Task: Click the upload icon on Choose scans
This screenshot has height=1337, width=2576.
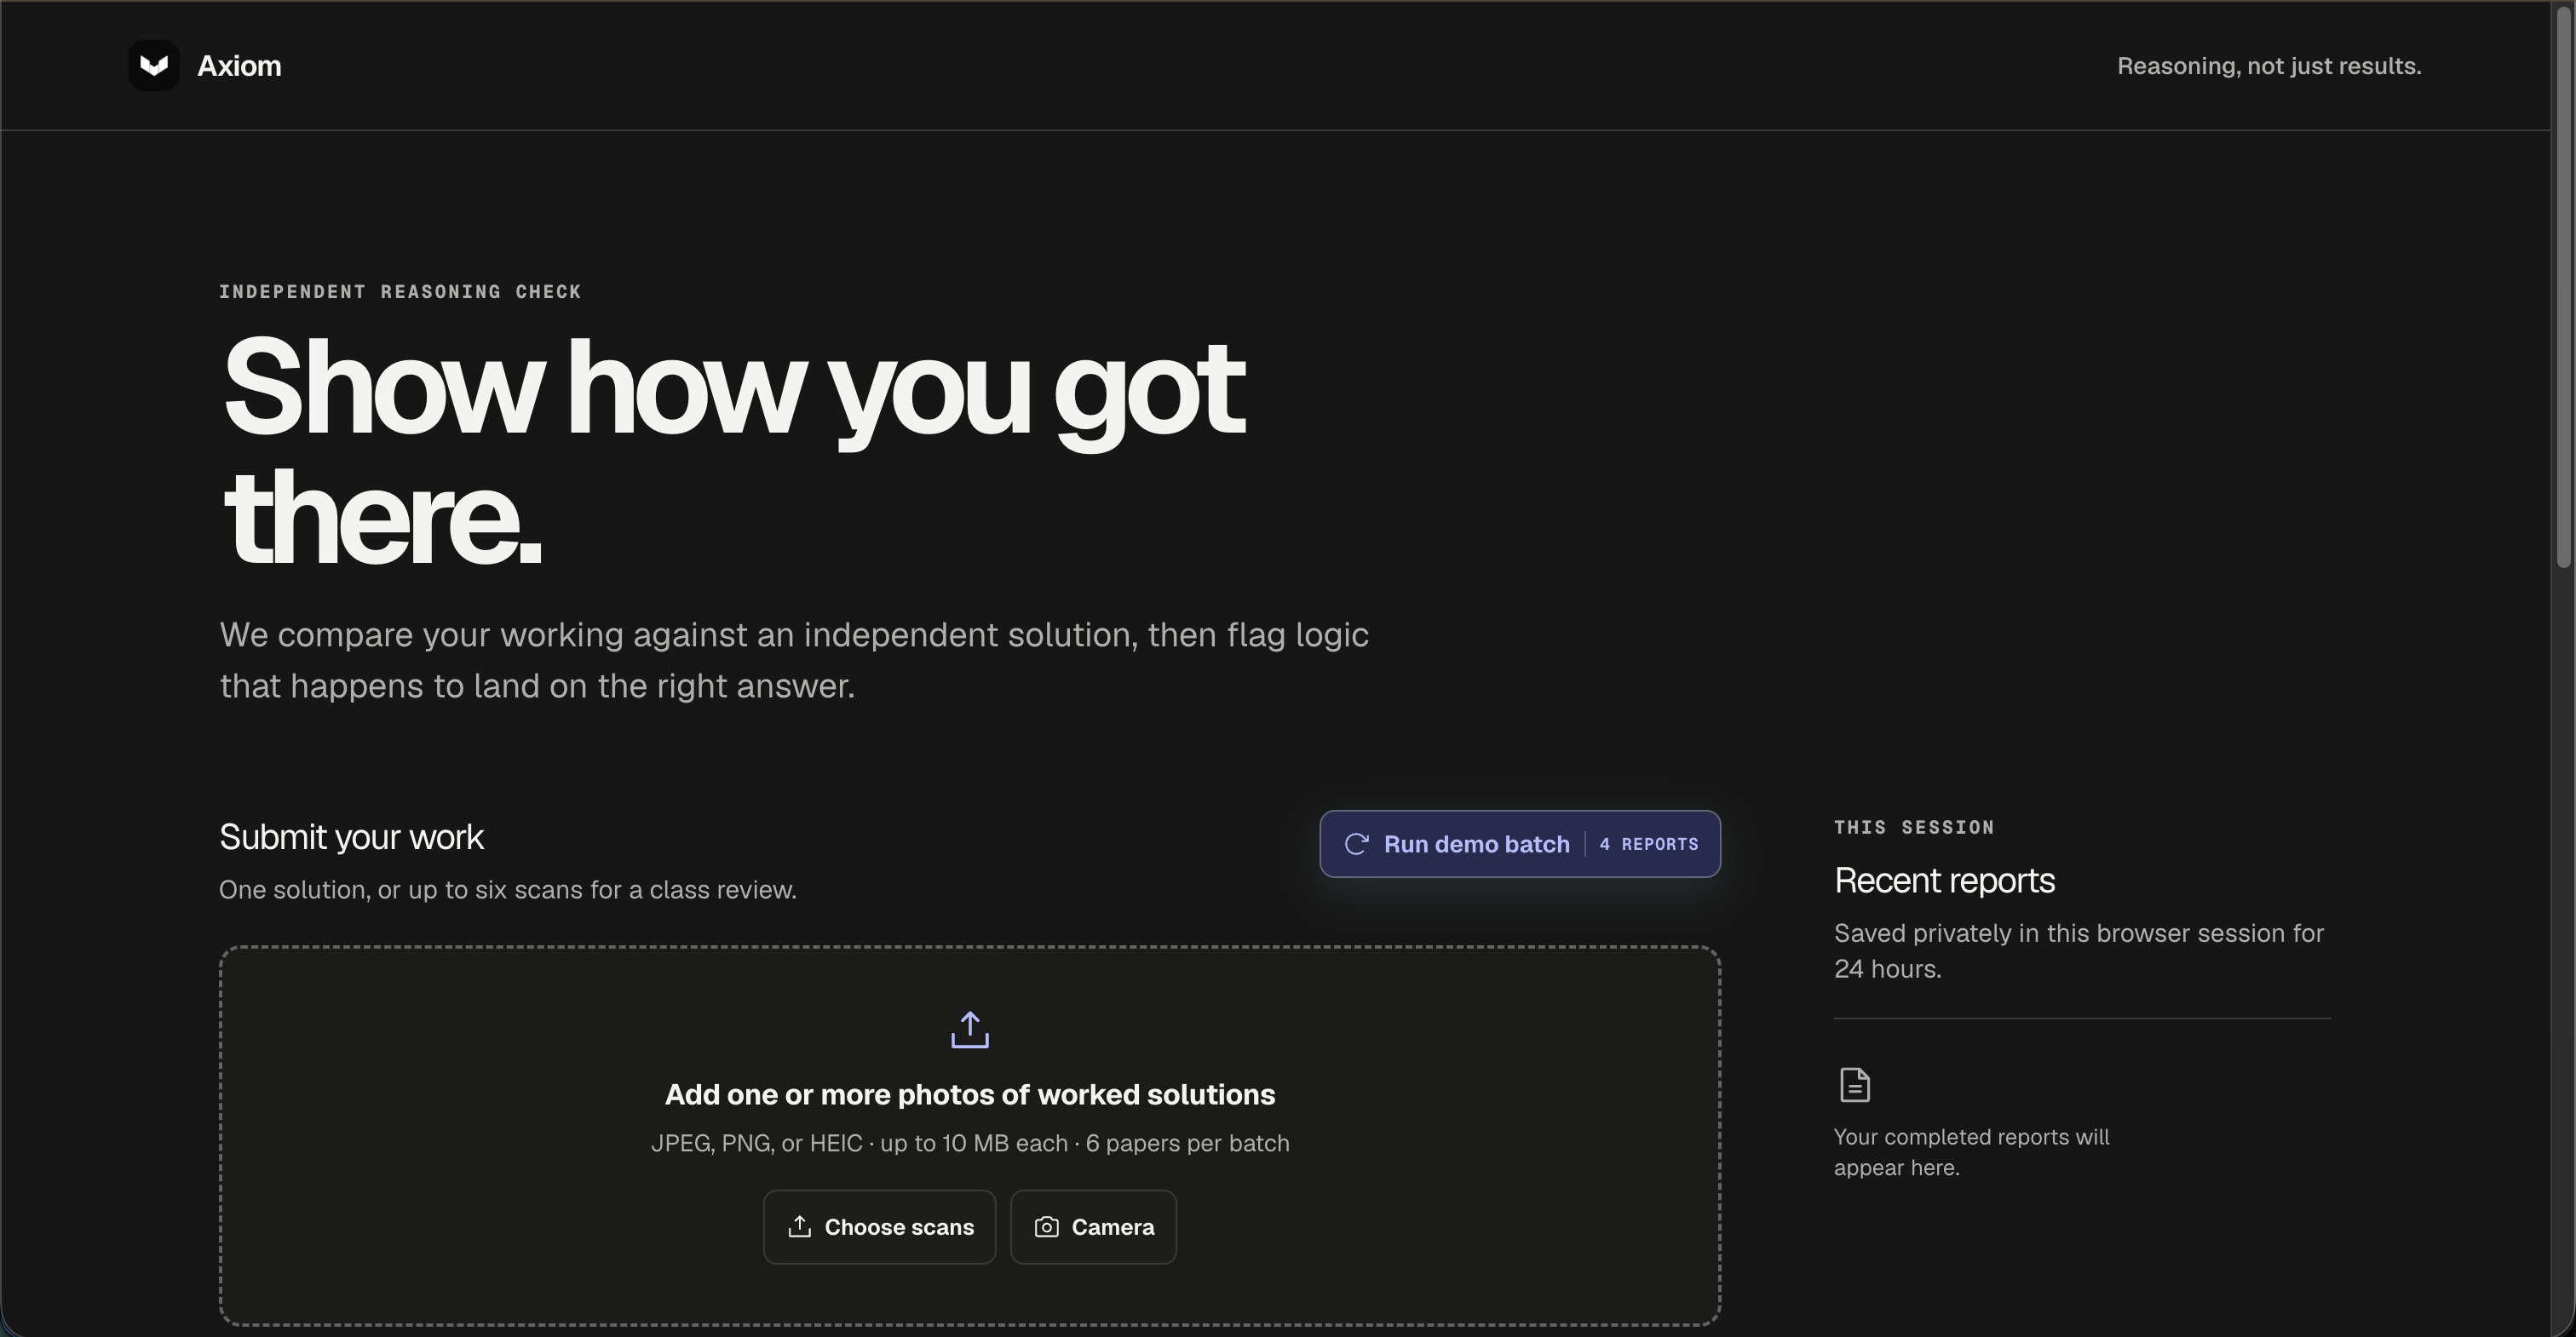Action: point(799,1226)
